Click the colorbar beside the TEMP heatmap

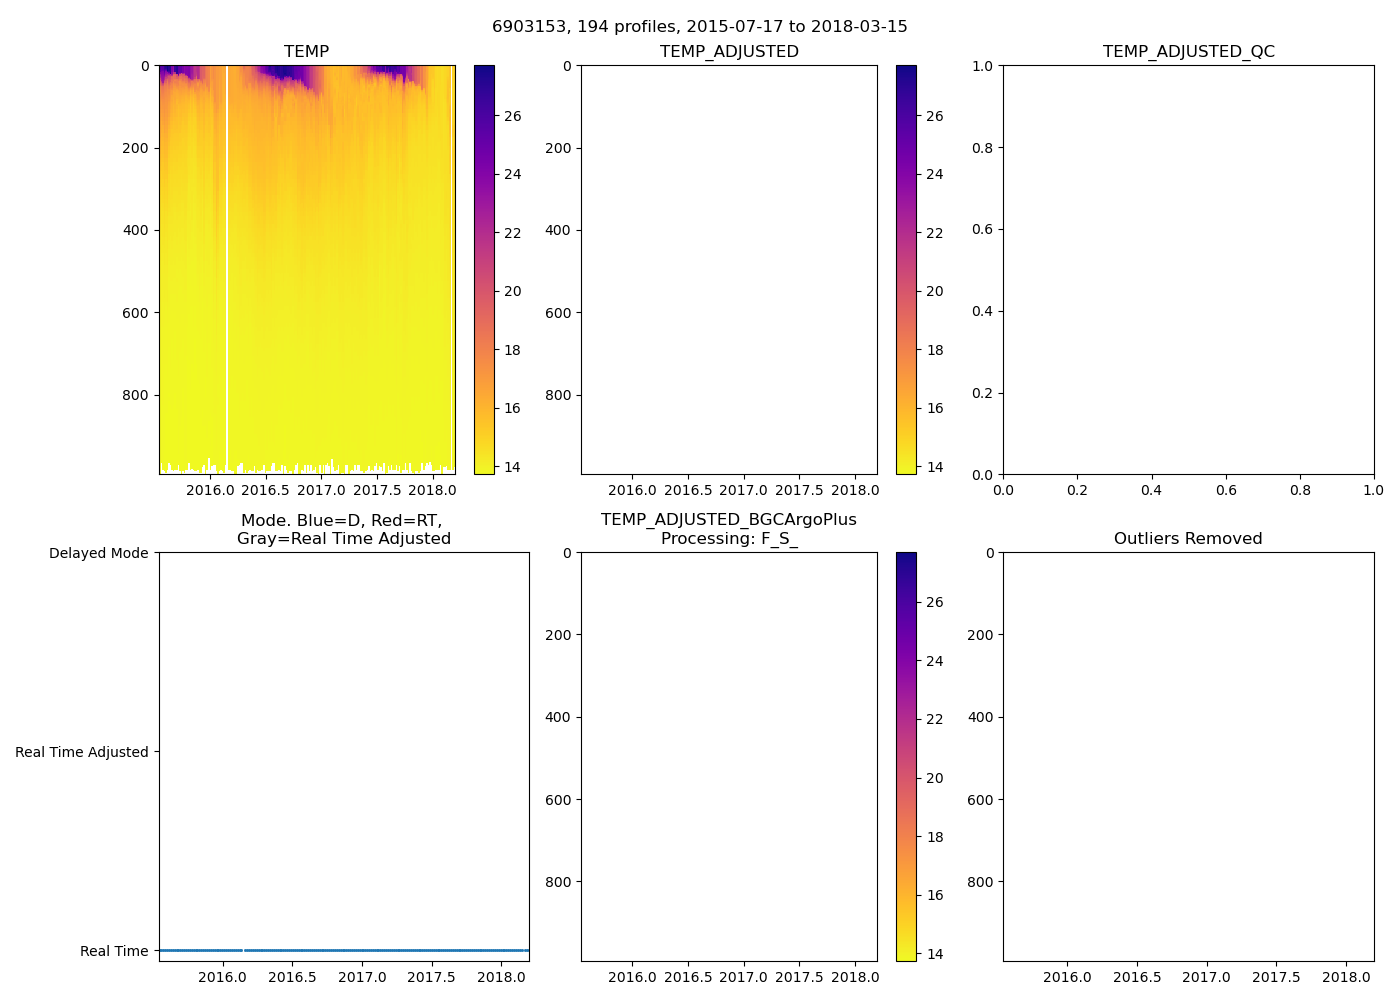click(484, 270)
